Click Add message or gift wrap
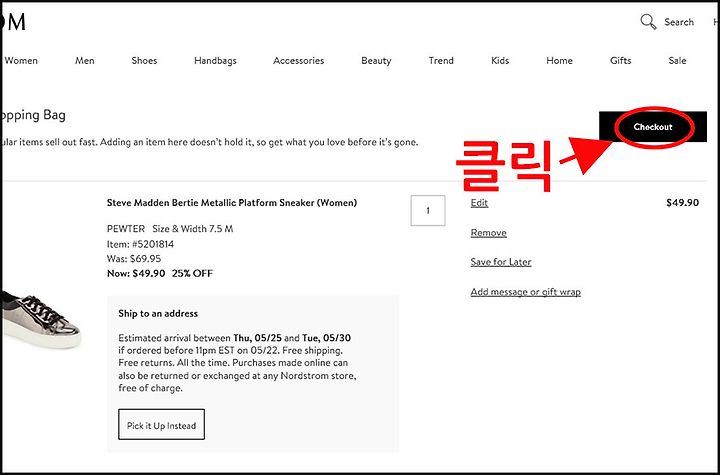Screen dimensions: 720x475 [526, 292]
